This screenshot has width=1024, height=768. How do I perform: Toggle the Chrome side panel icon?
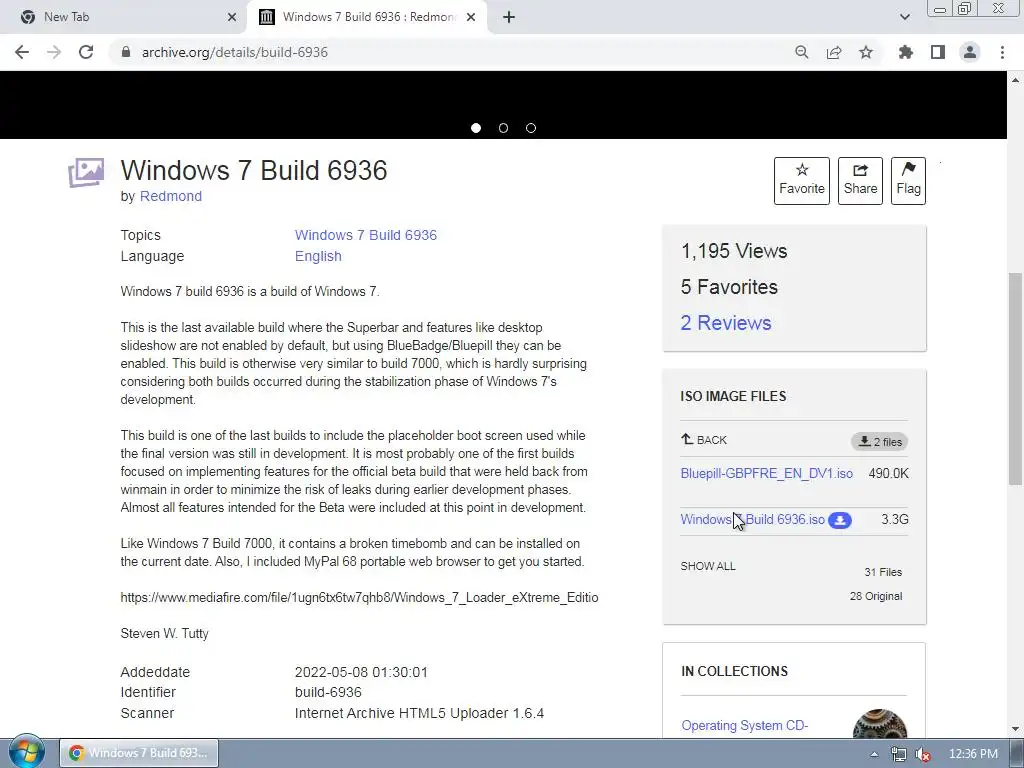pyautogui.click(x=938, y=52)
